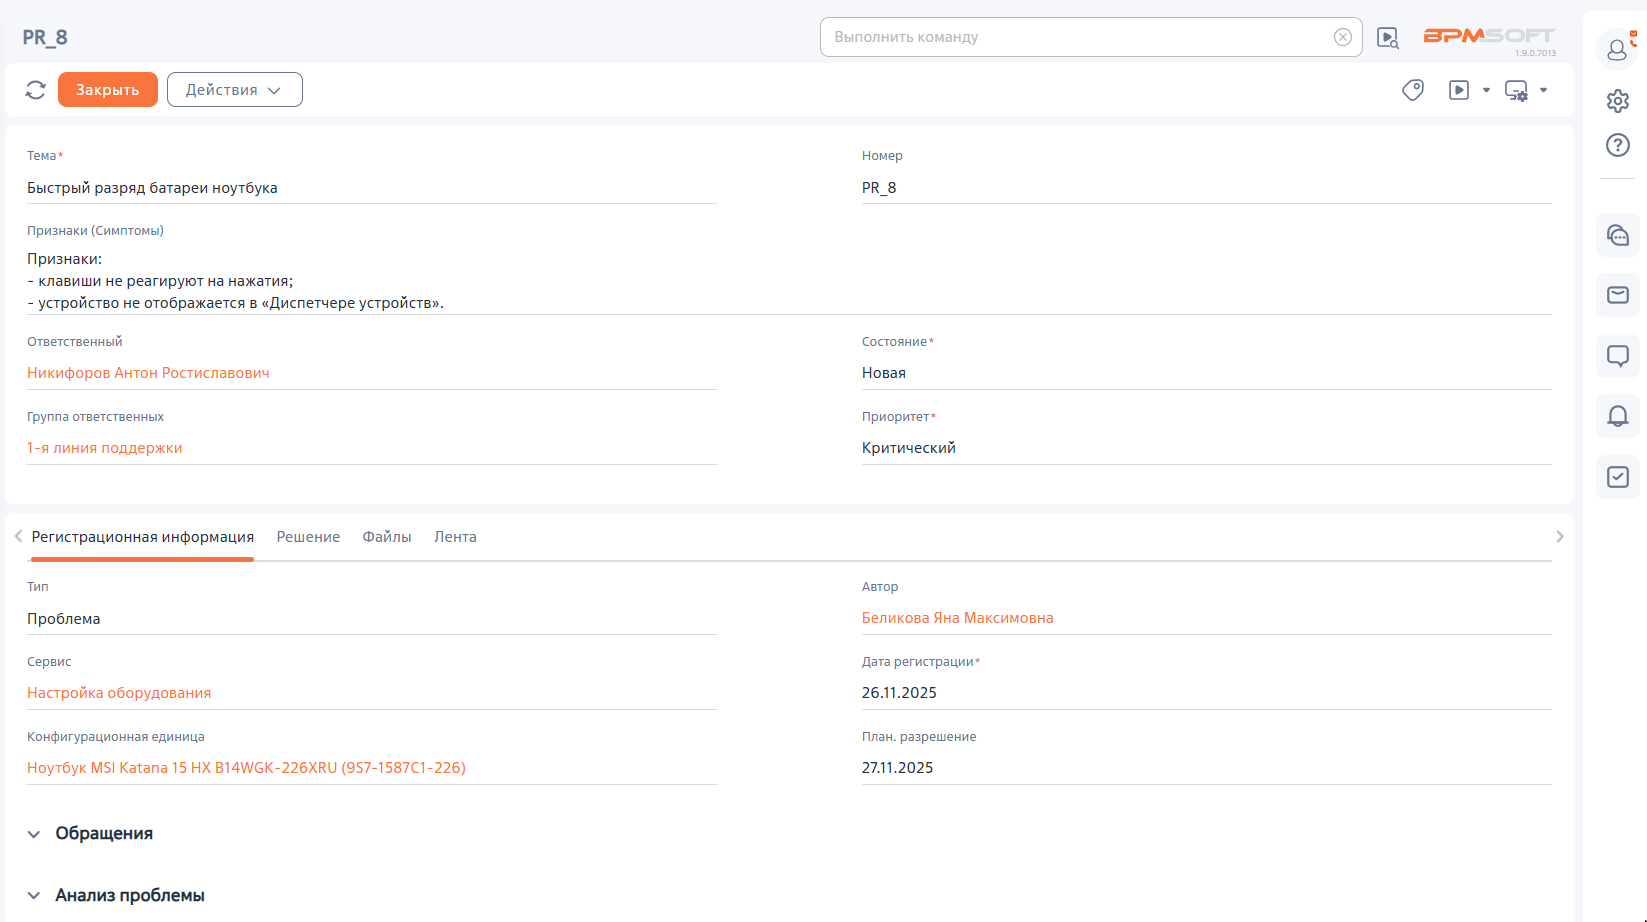Click the run process play icon
This screenshot has width=1647, height=922.
[x=1459, y=90]
